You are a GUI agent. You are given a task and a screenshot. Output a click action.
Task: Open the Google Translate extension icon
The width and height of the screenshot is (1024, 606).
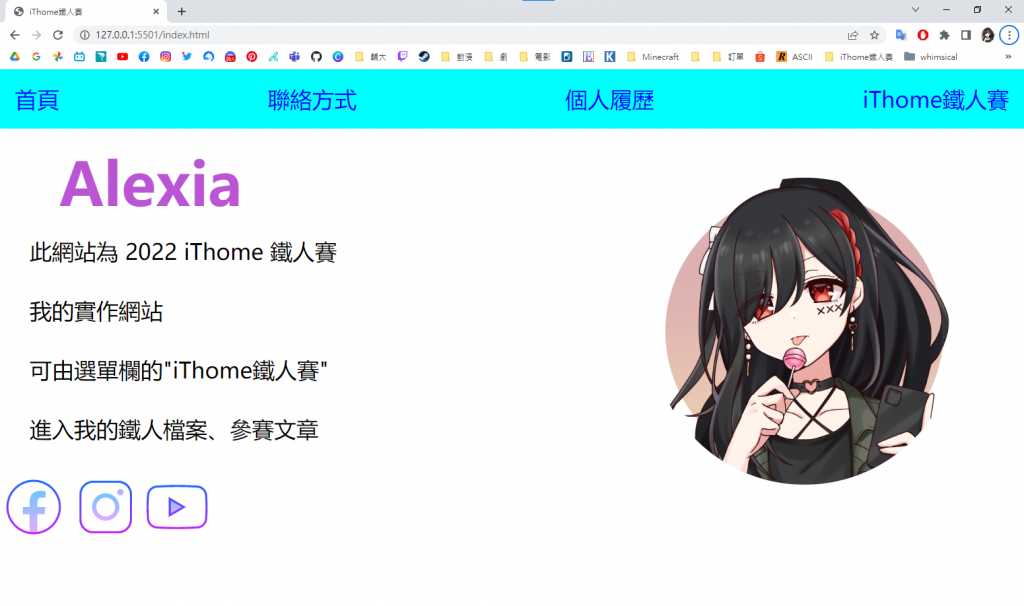(901, 35)
